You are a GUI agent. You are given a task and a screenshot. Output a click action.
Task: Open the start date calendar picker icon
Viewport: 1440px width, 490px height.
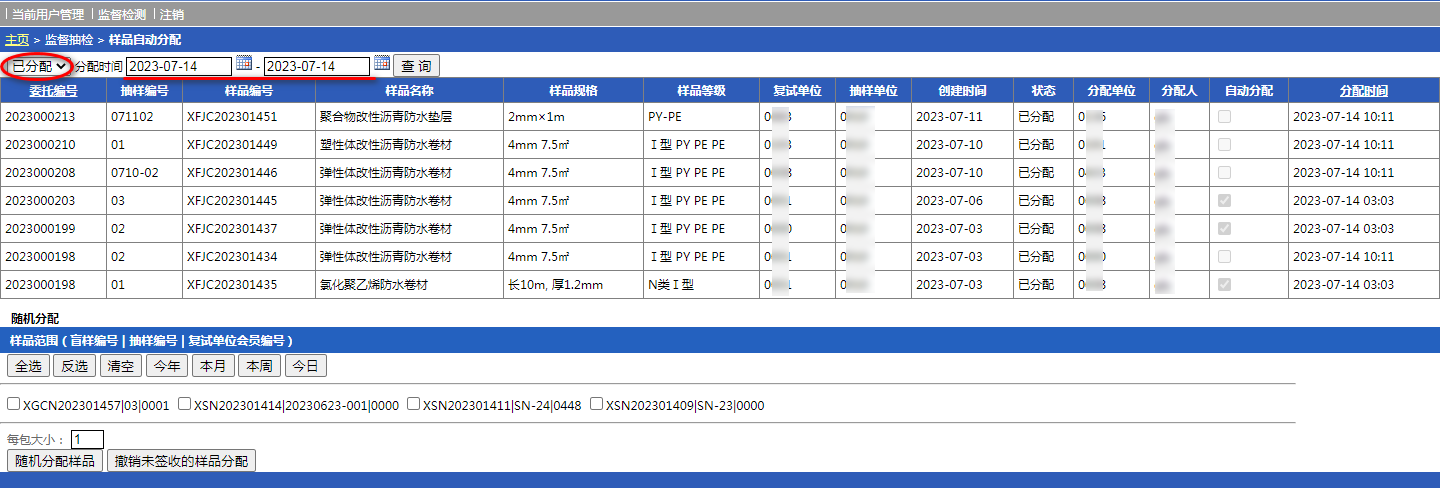[x=244, y=64]
